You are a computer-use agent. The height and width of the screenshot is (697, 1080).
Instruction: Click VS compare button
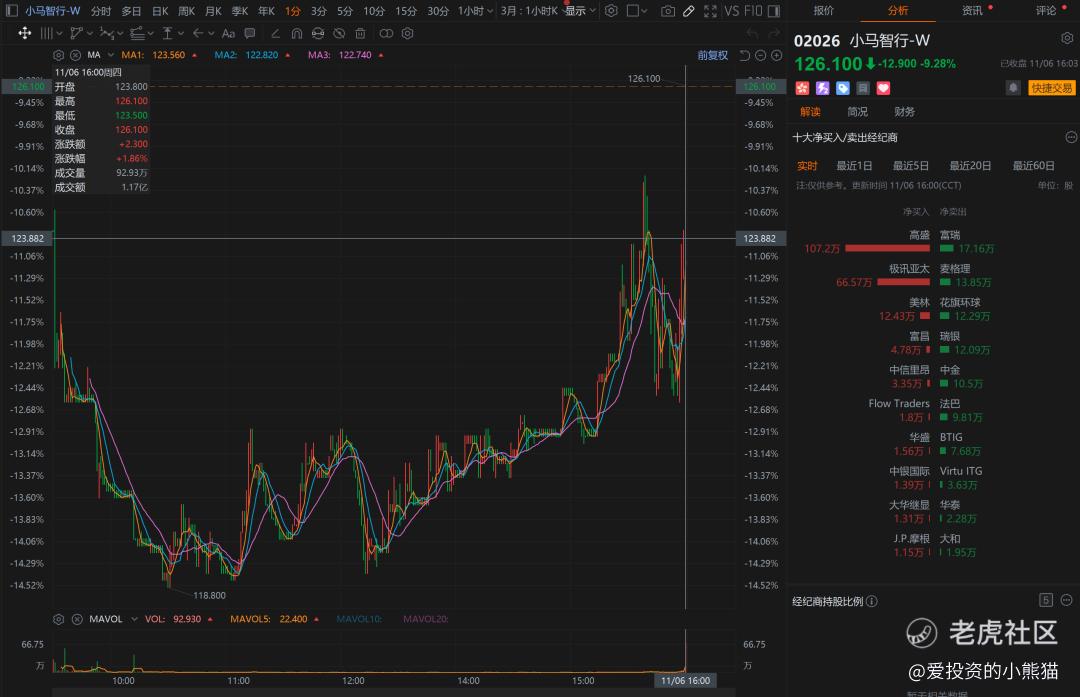click(x=731, y=11)
